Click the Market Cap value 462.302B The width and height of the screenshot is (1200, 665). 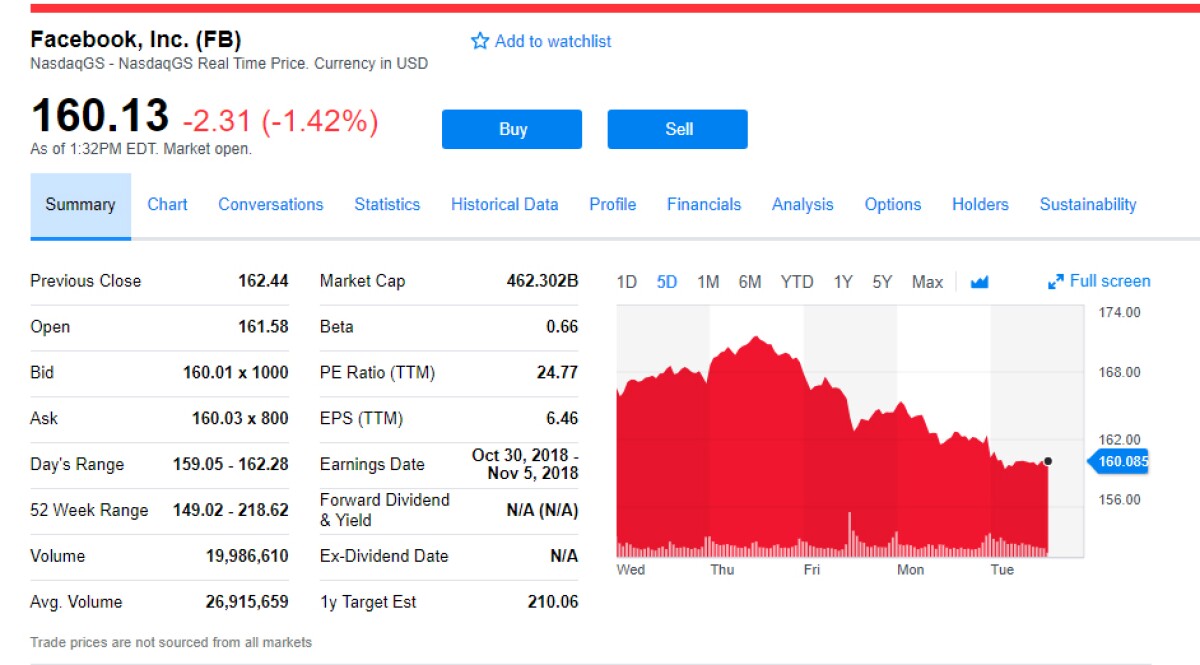click(542, 281)
